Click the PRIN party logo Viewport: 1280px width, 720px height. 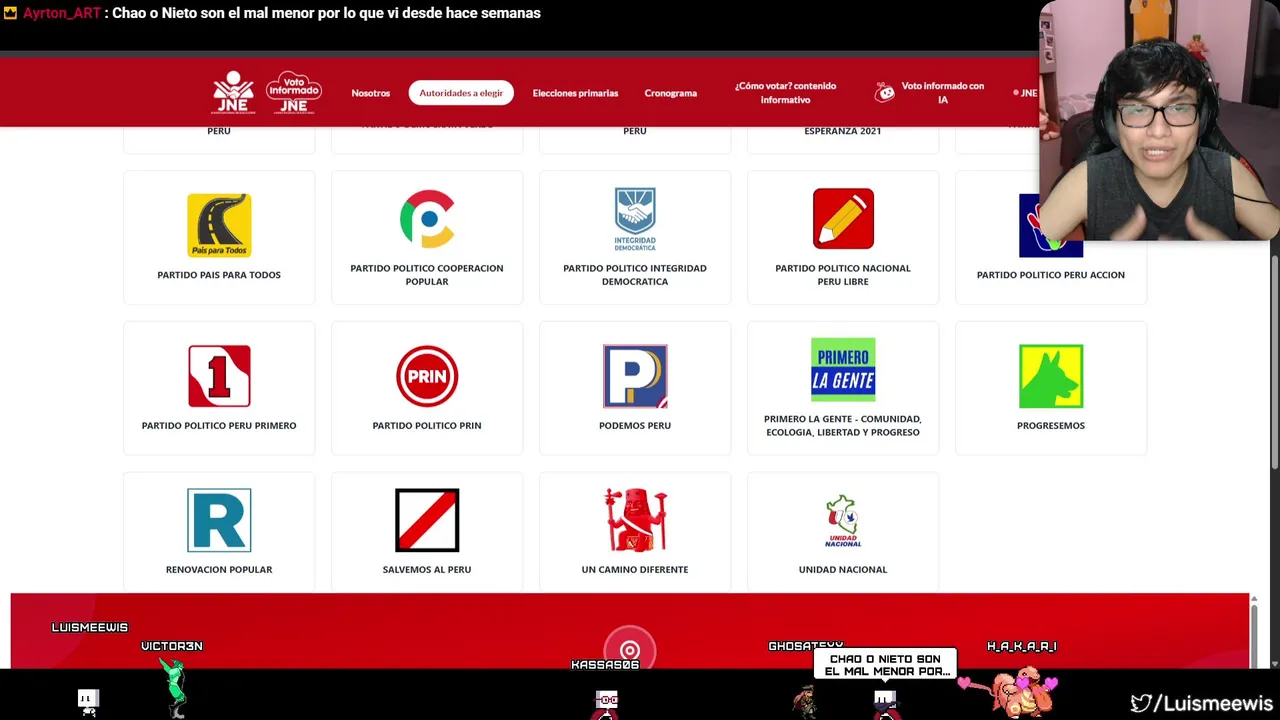[427, 376]
